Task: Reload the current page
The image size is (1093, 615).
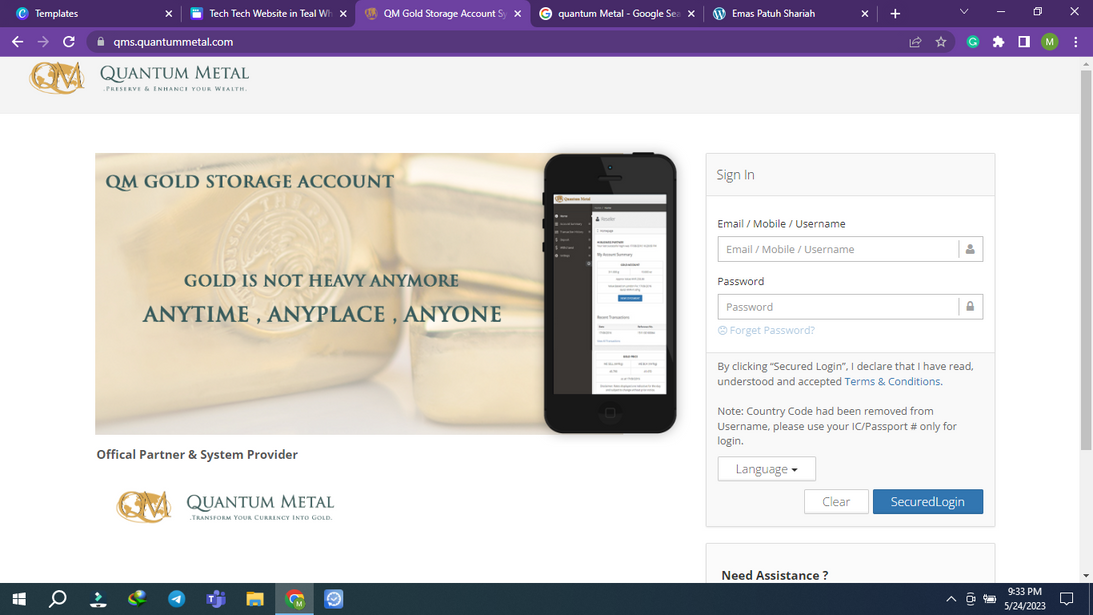Action: 68,42
